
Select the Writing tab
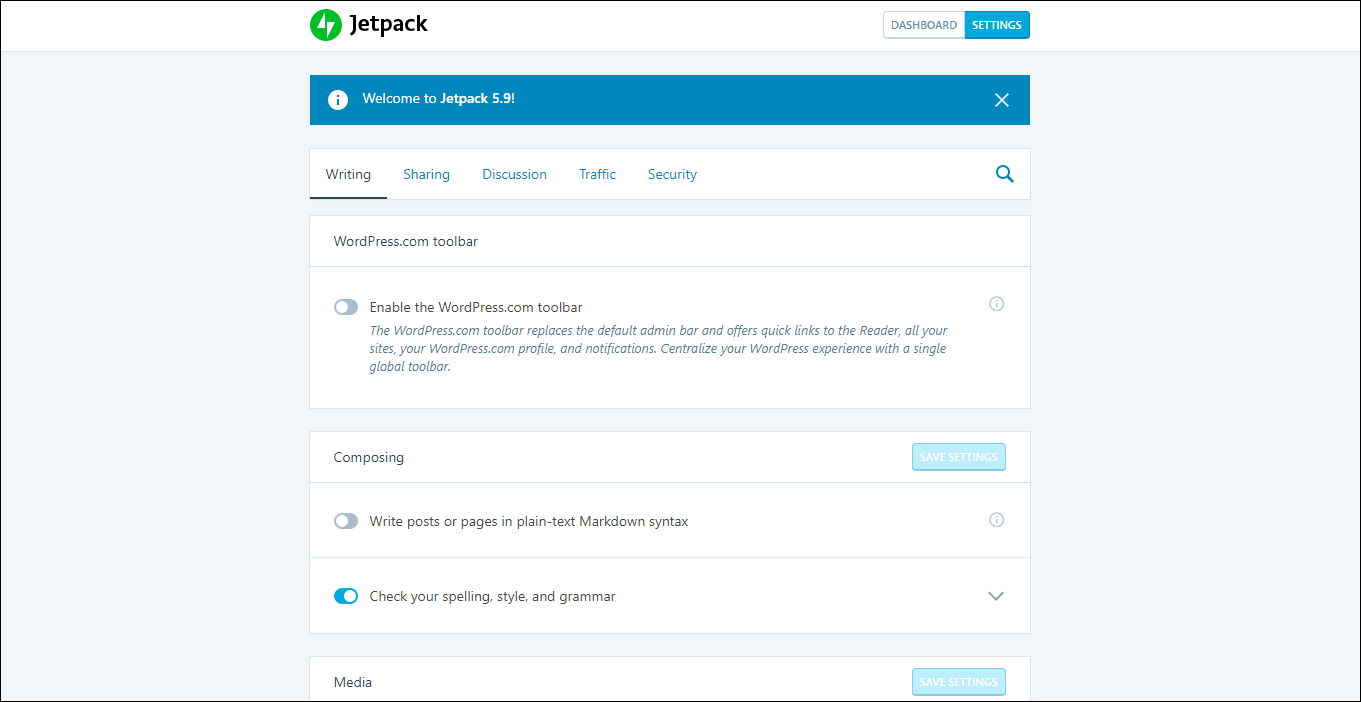348,174
